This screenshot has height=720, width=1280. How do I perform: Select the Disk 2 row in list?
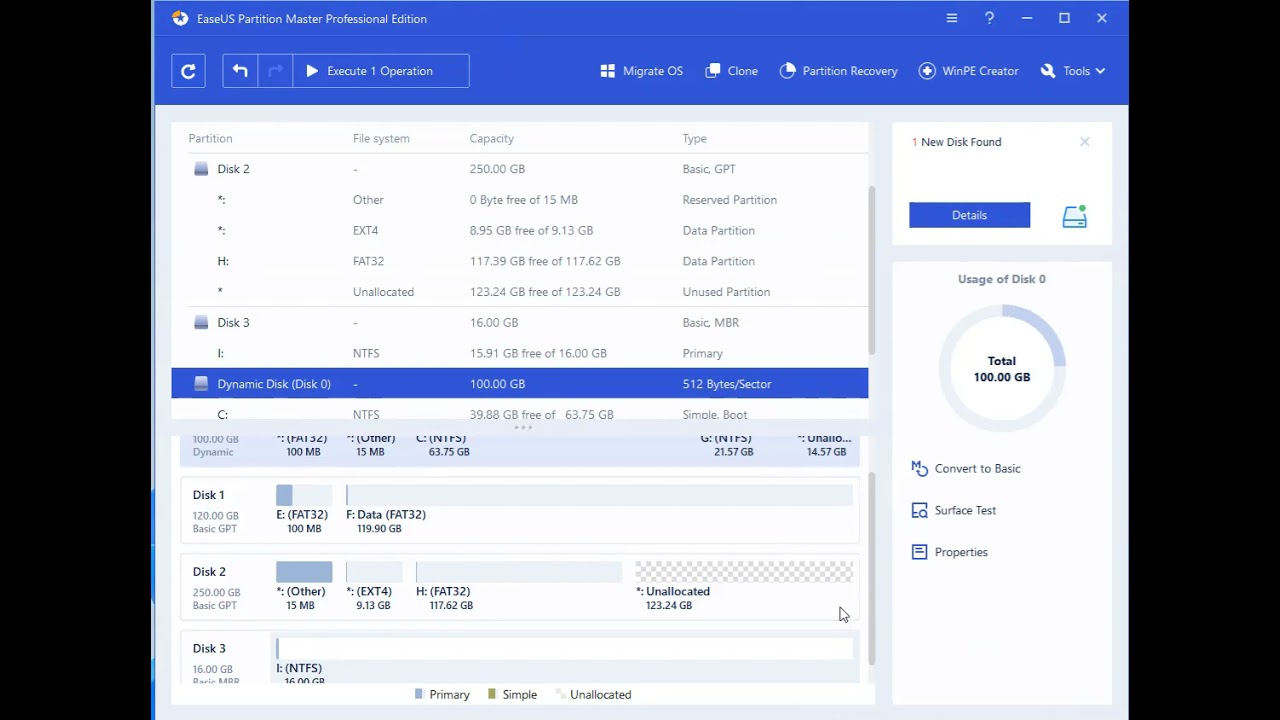pyautogui.click(x=519, y=169)
